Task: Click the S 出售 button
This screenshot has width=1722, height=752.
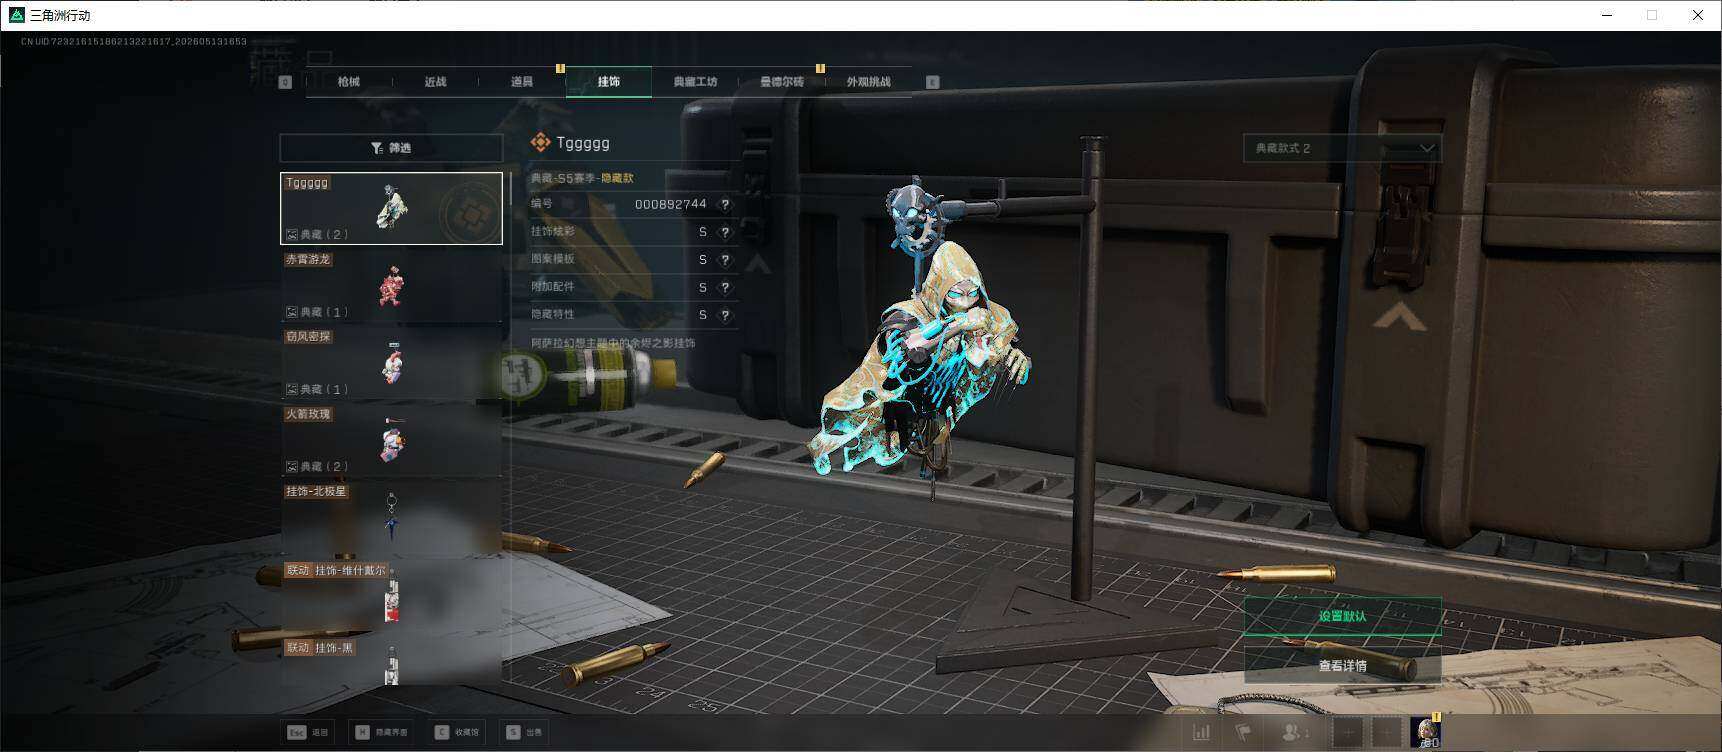Action: (524, 732)
